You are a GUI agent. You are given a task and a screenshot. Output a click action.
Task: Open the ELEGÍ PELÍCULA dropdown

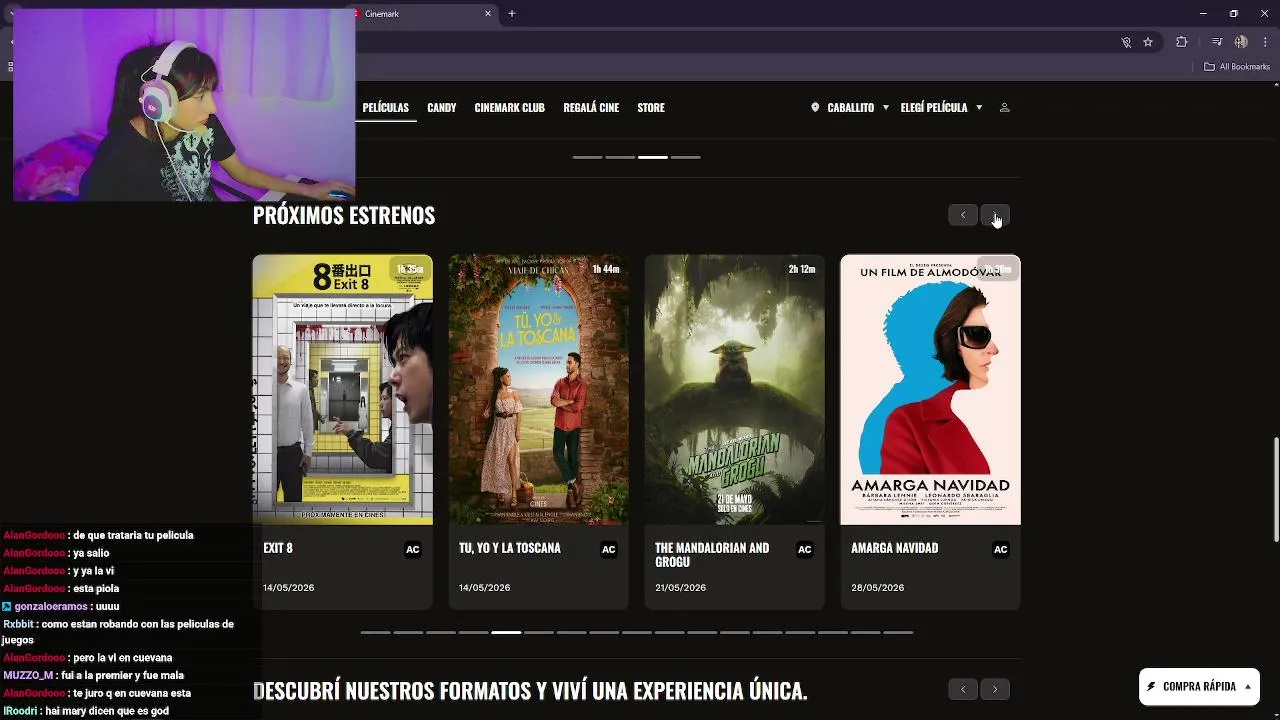click(941, 107)
